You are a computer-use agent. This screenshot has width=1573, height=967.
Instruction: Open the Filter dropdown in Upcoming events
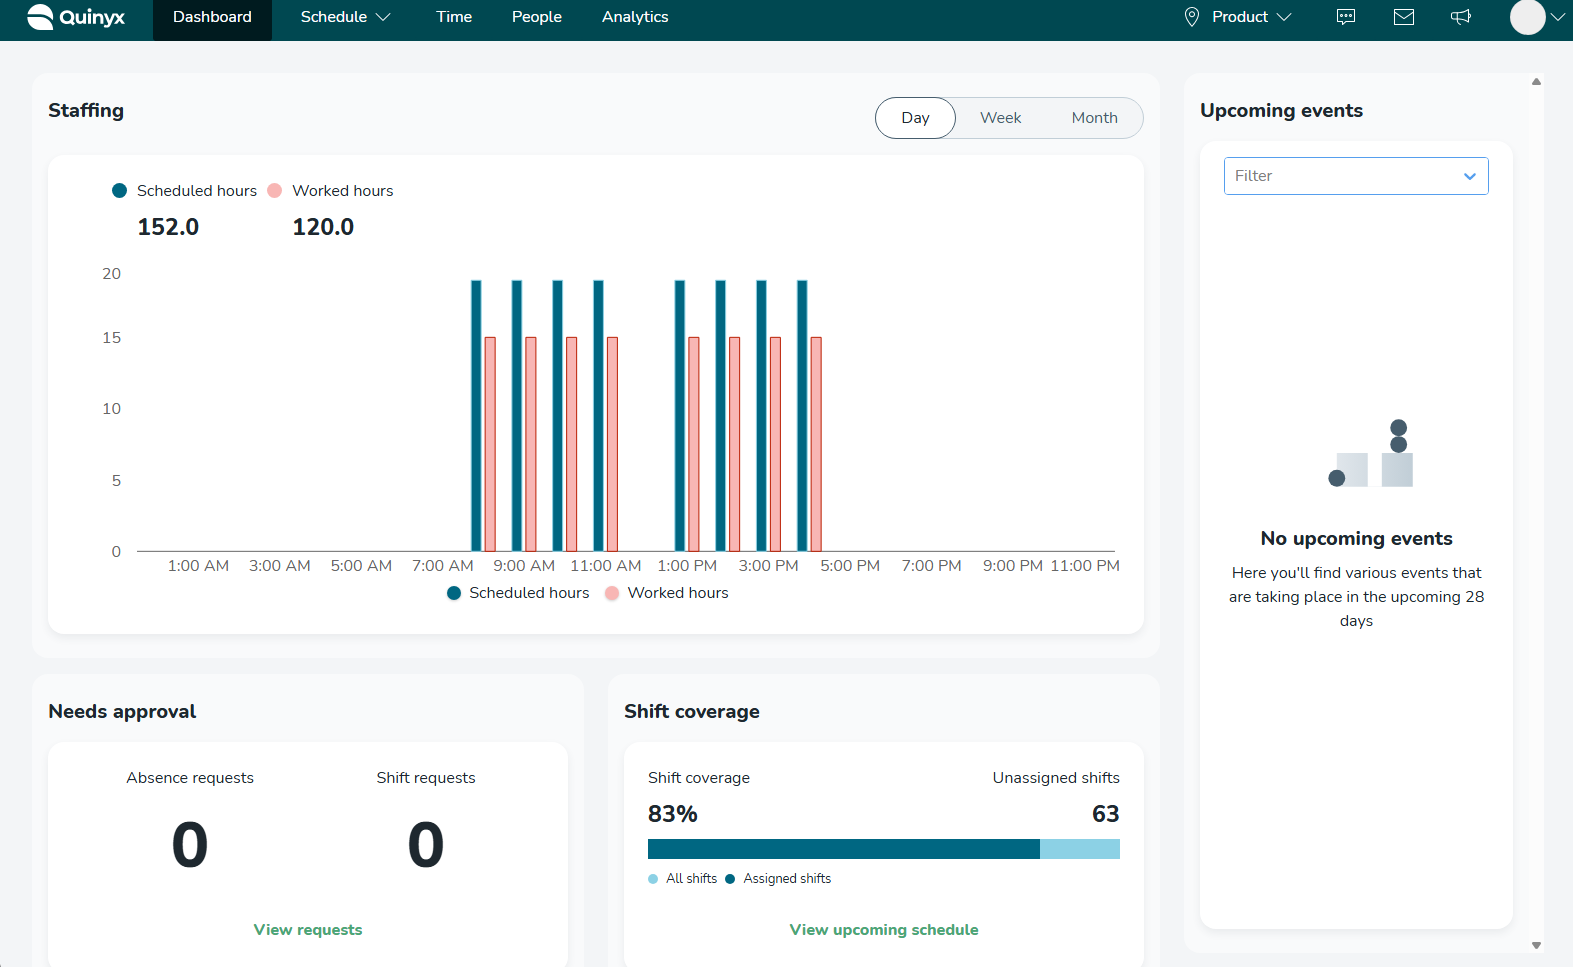[1355, 176]
